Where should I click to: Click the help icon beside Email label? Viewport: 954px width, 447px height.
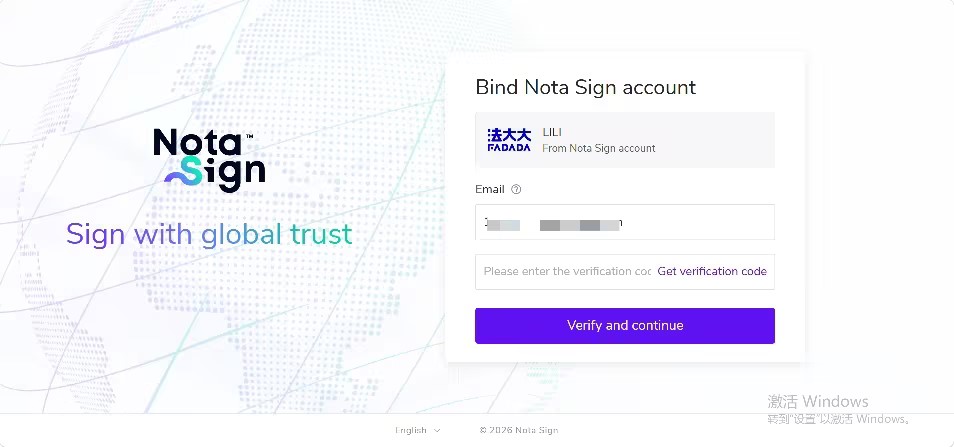pyautogui.click(x=516, y=189)
